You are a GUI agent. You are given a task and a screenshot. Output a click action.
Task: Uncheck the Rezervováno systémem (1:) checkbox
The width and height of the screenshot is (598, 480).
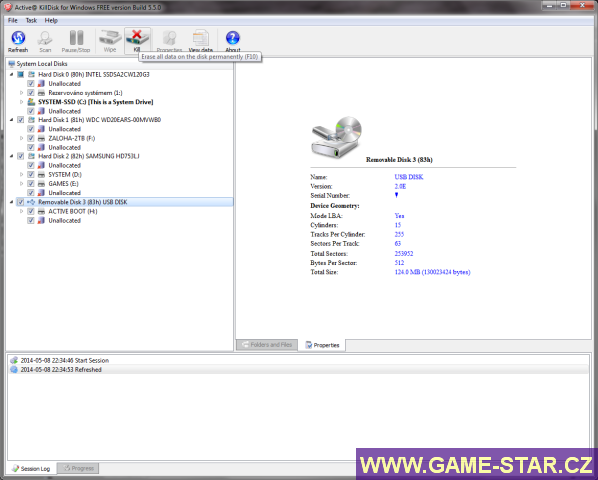(31, 93)
